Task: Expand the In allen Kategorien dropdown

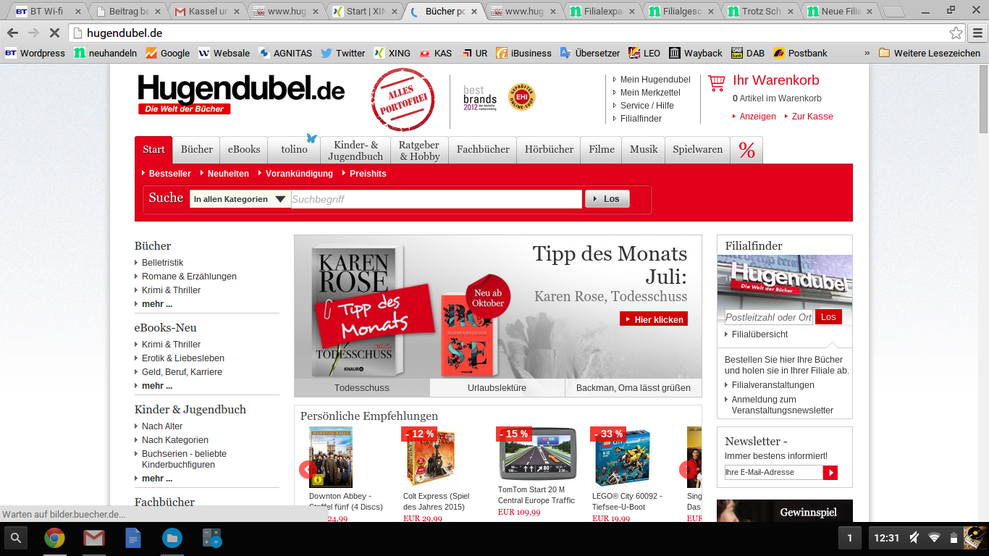Action: [240, 199]
